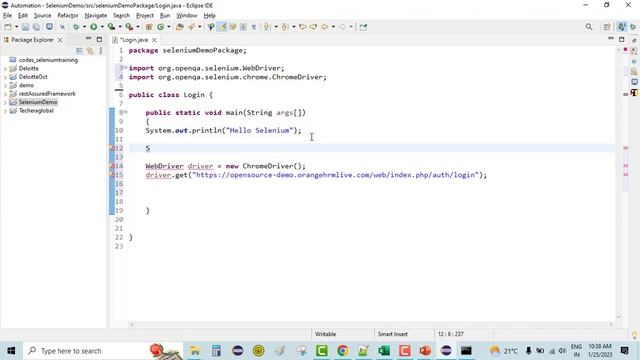Screen dimensions: 640x360
Task: Open the Refactor menu
Action: [x=68, y=16]
